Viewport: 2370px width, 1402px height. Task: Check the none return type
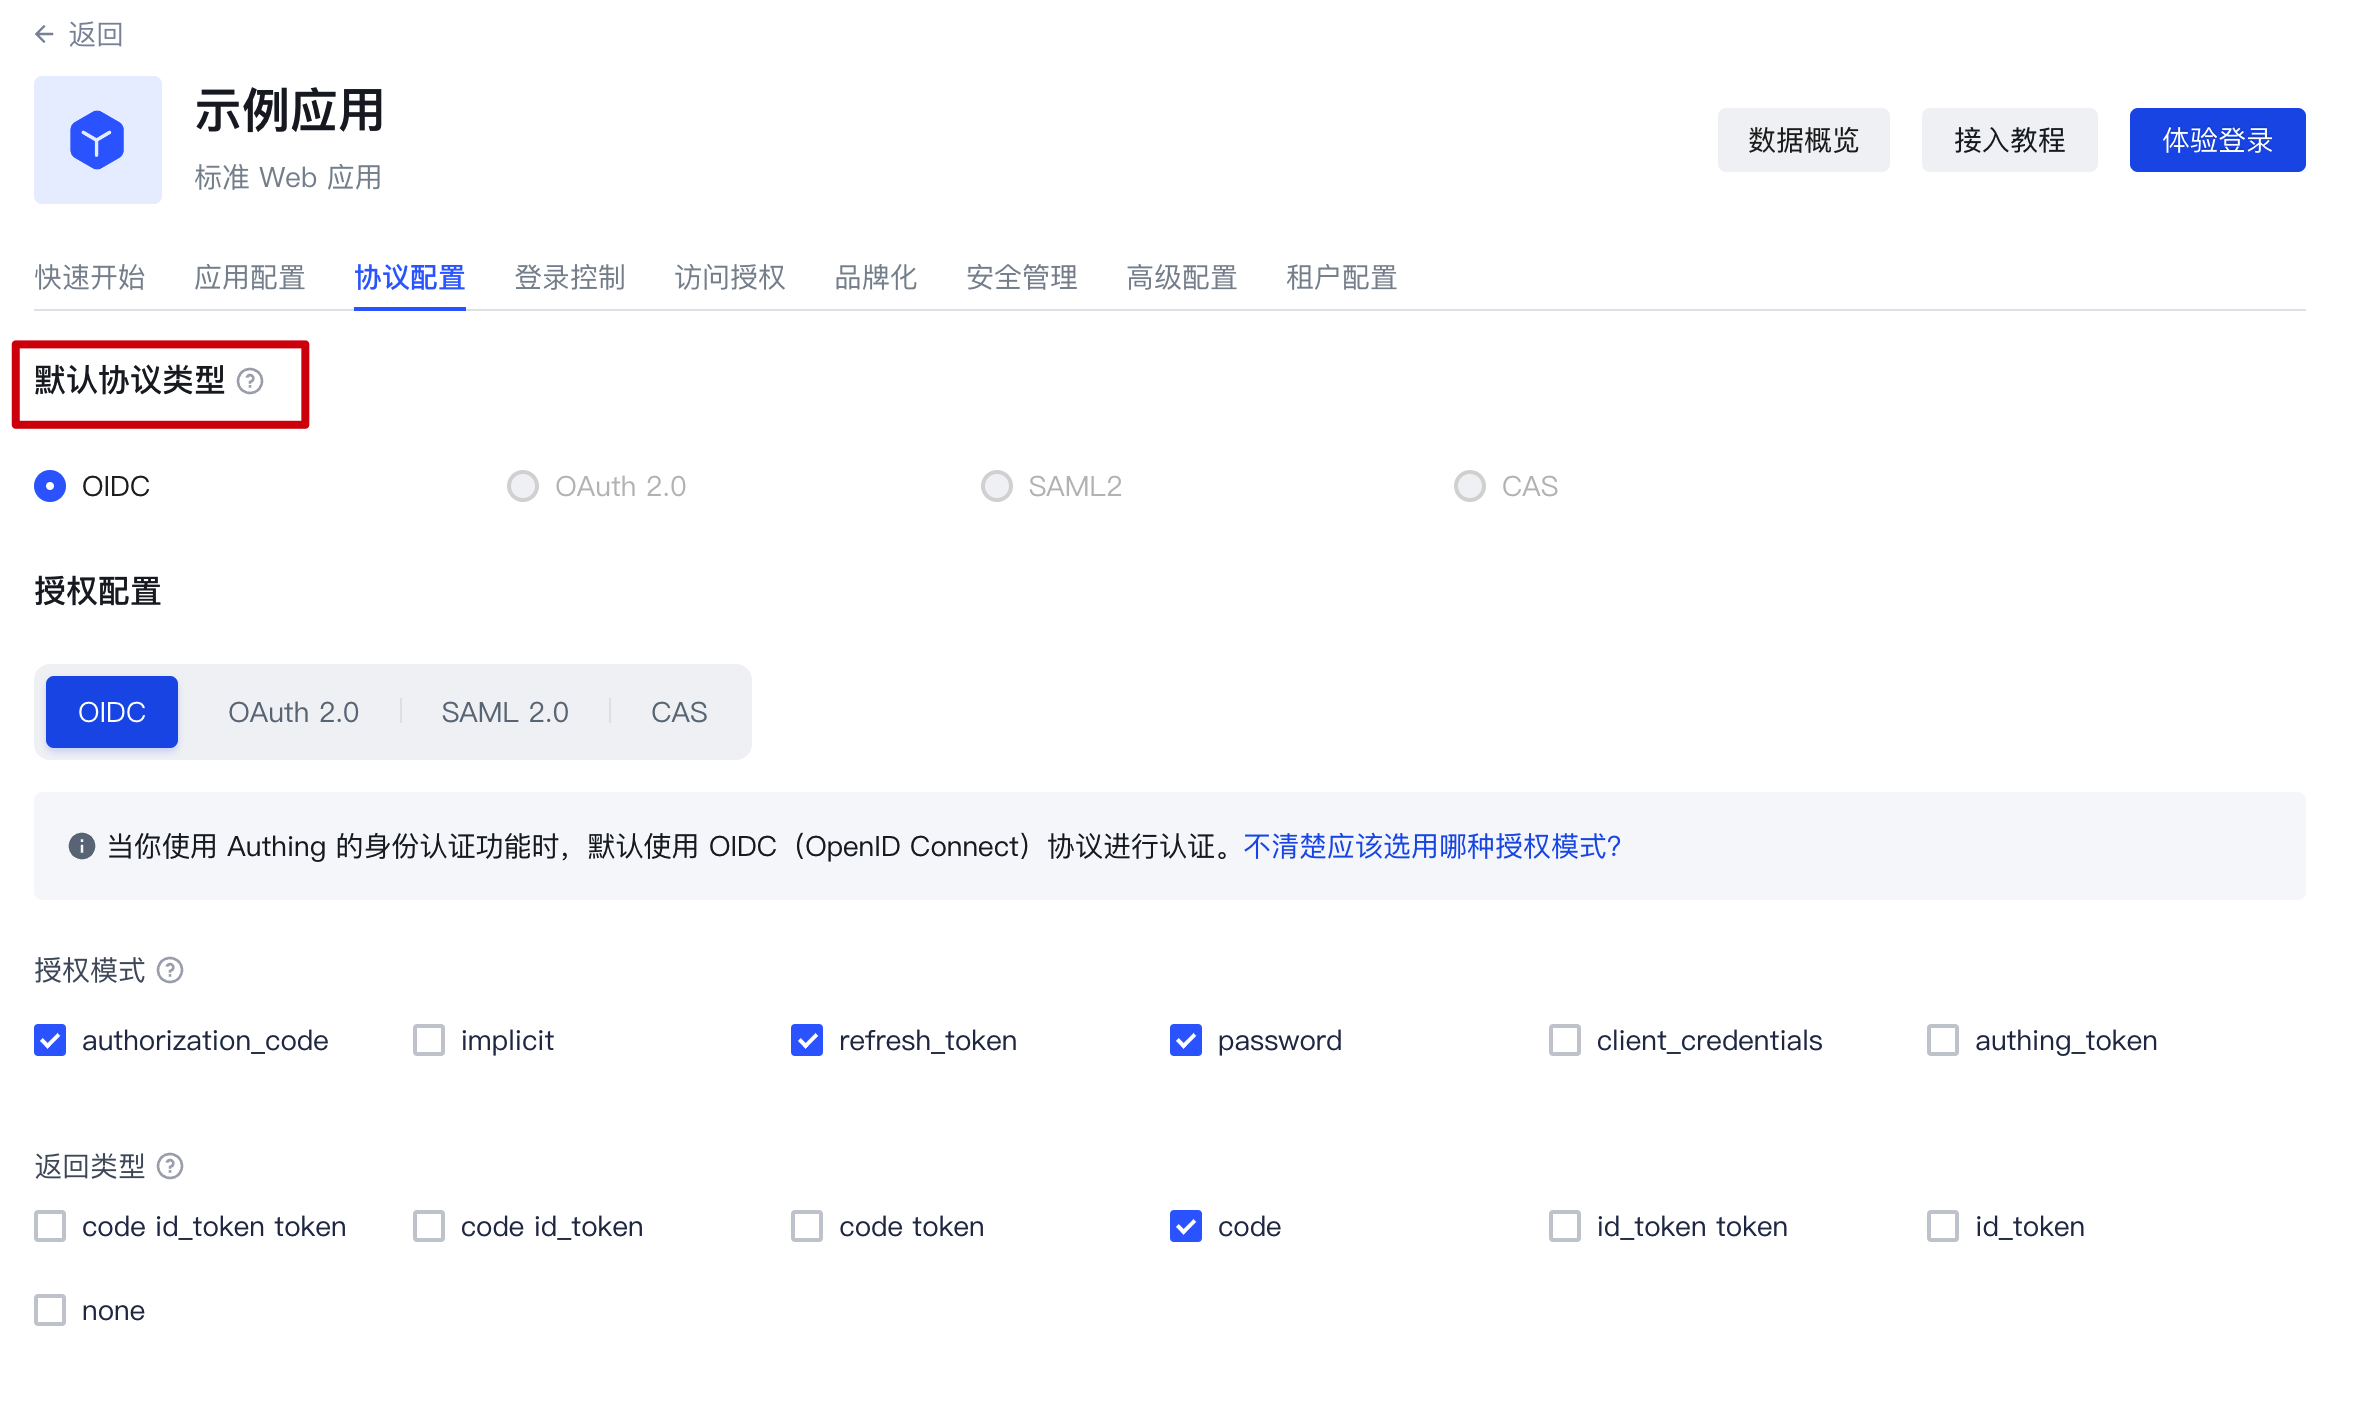[x=49, y=1309]
